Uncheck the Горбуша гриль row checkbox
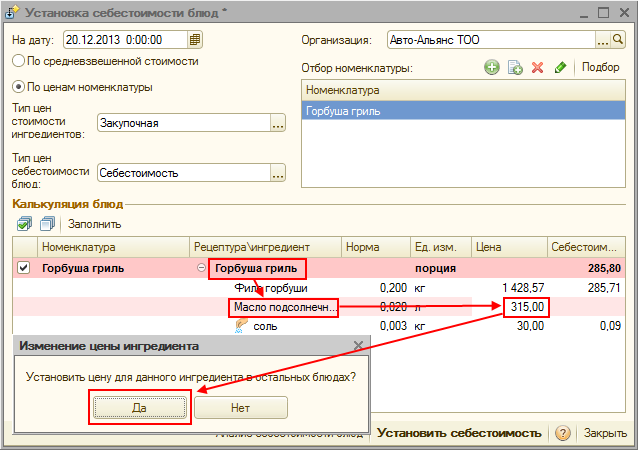Image resolution: width=638 pixels, height=450 pixels. [24, 268]
